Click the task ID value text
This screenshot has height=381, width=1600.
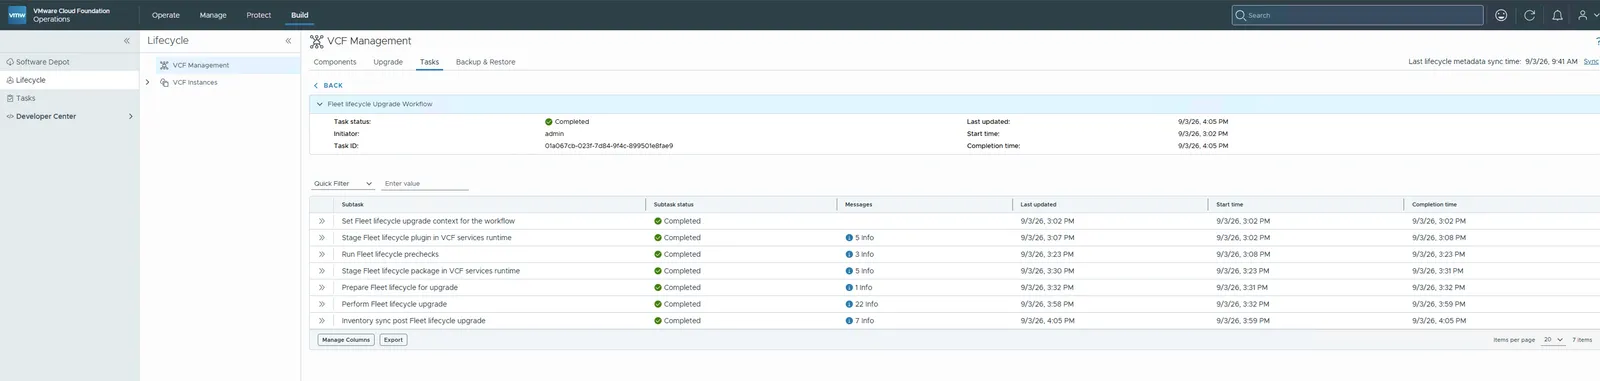(609, 146)
